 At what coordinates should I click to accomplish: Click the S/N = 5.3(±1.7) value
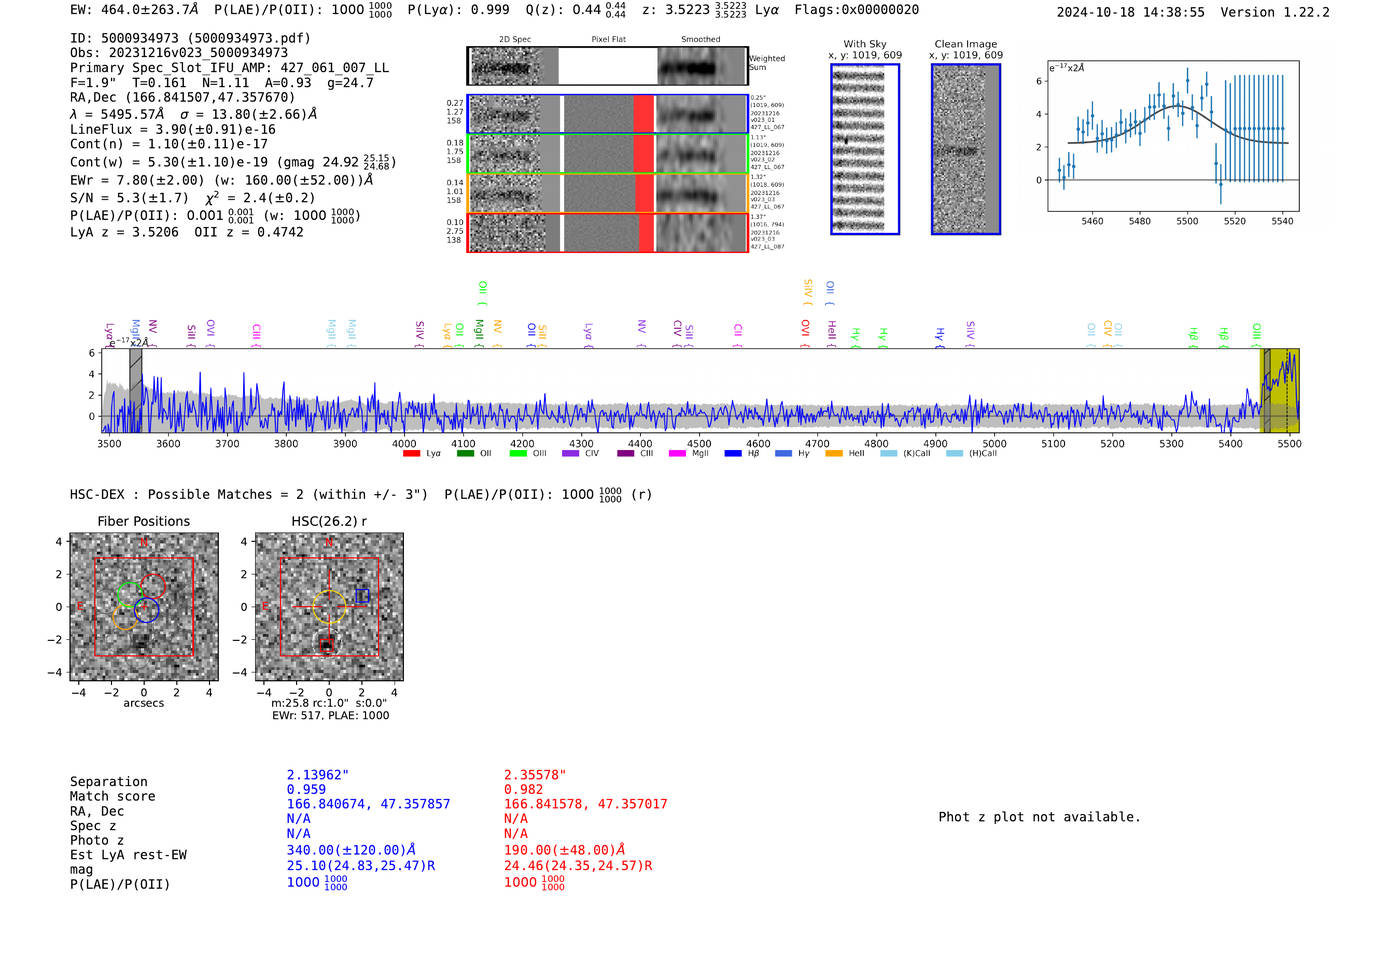click(x=129, y=198)
